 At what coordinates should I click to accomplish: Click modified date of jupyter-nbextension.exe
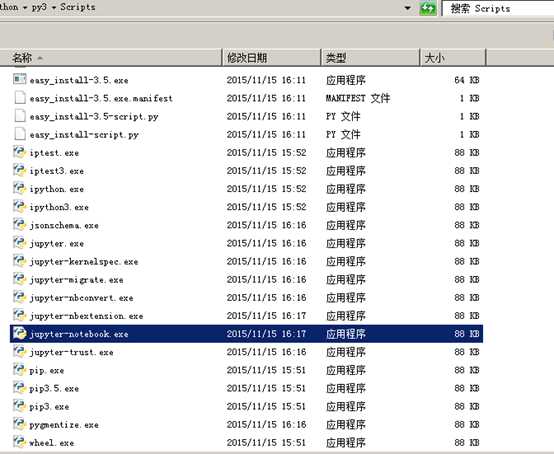pyautogui.click(x=266, y=316)
